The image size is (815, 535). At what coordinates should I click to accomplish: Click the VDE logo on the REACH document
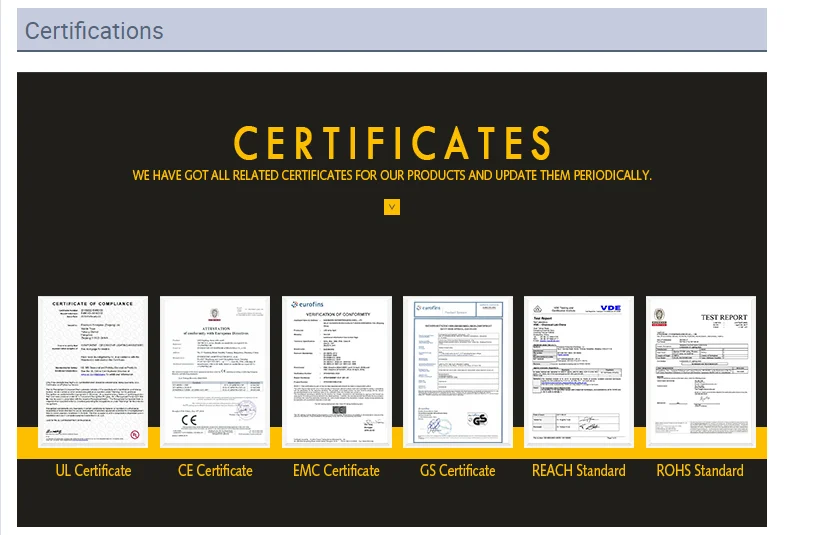(x=610, y=309)
